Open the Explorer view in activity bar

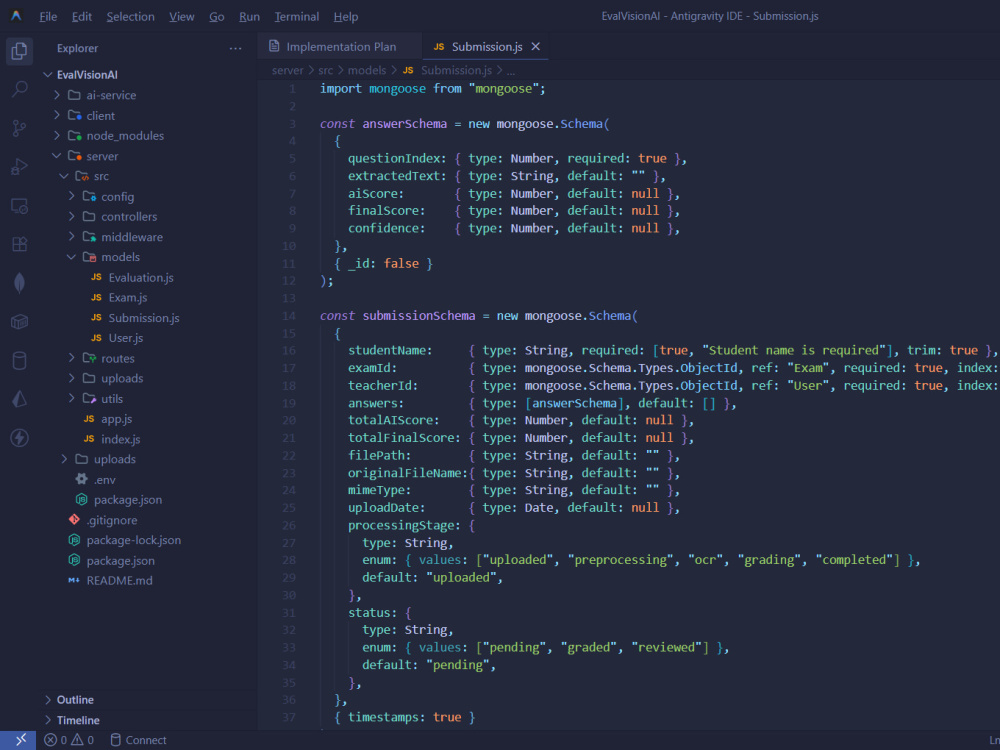click(x=19, y=50)
